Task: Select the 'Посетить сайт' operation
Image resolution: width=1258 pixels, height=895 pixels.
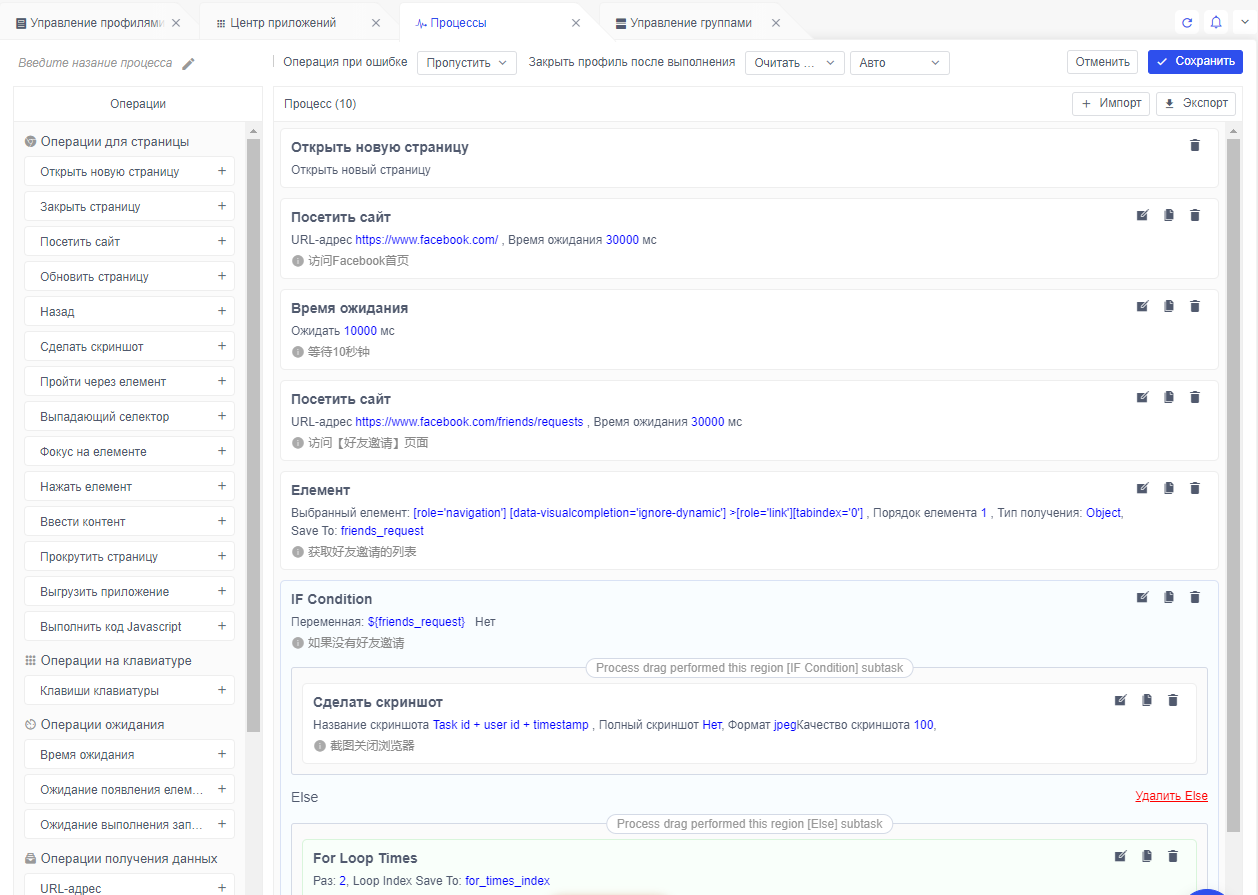Action: (x=129, y=241)
